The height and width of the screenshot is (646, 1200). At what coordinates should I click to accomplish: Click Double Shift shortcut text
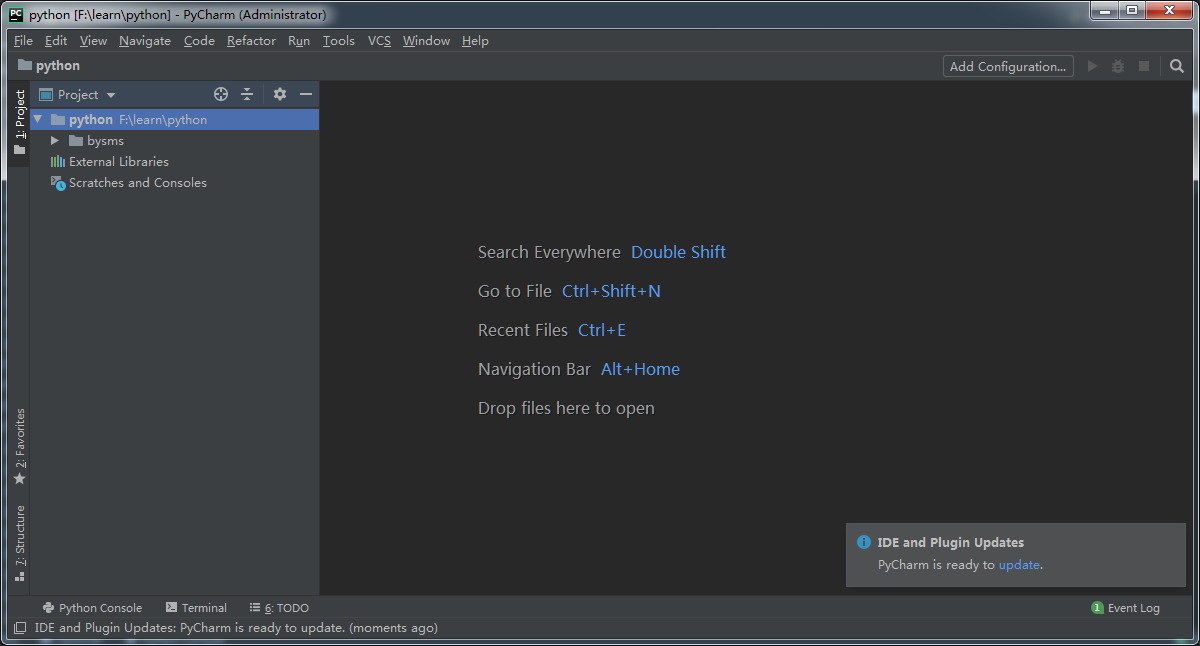click(x=678, y=252)
